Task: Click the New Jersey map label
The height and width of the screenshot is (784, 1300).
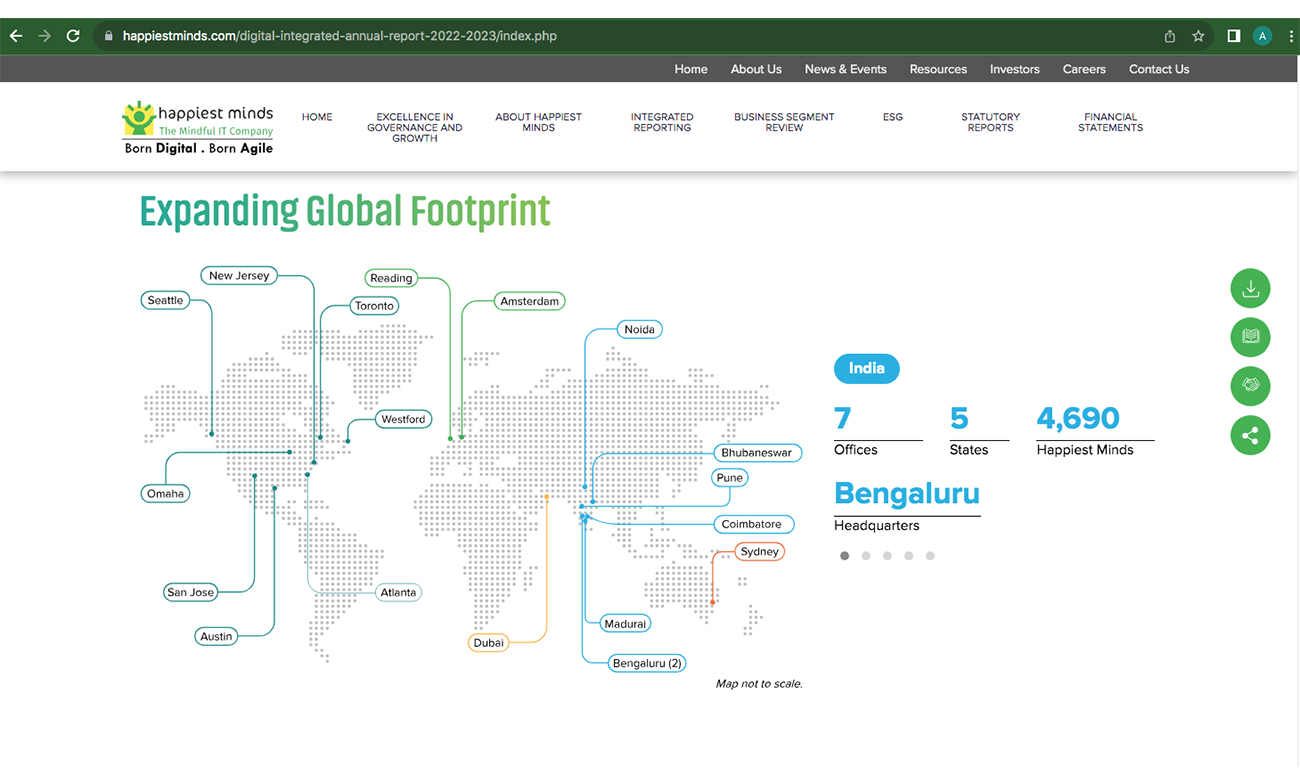Action: tap(239, 275)
